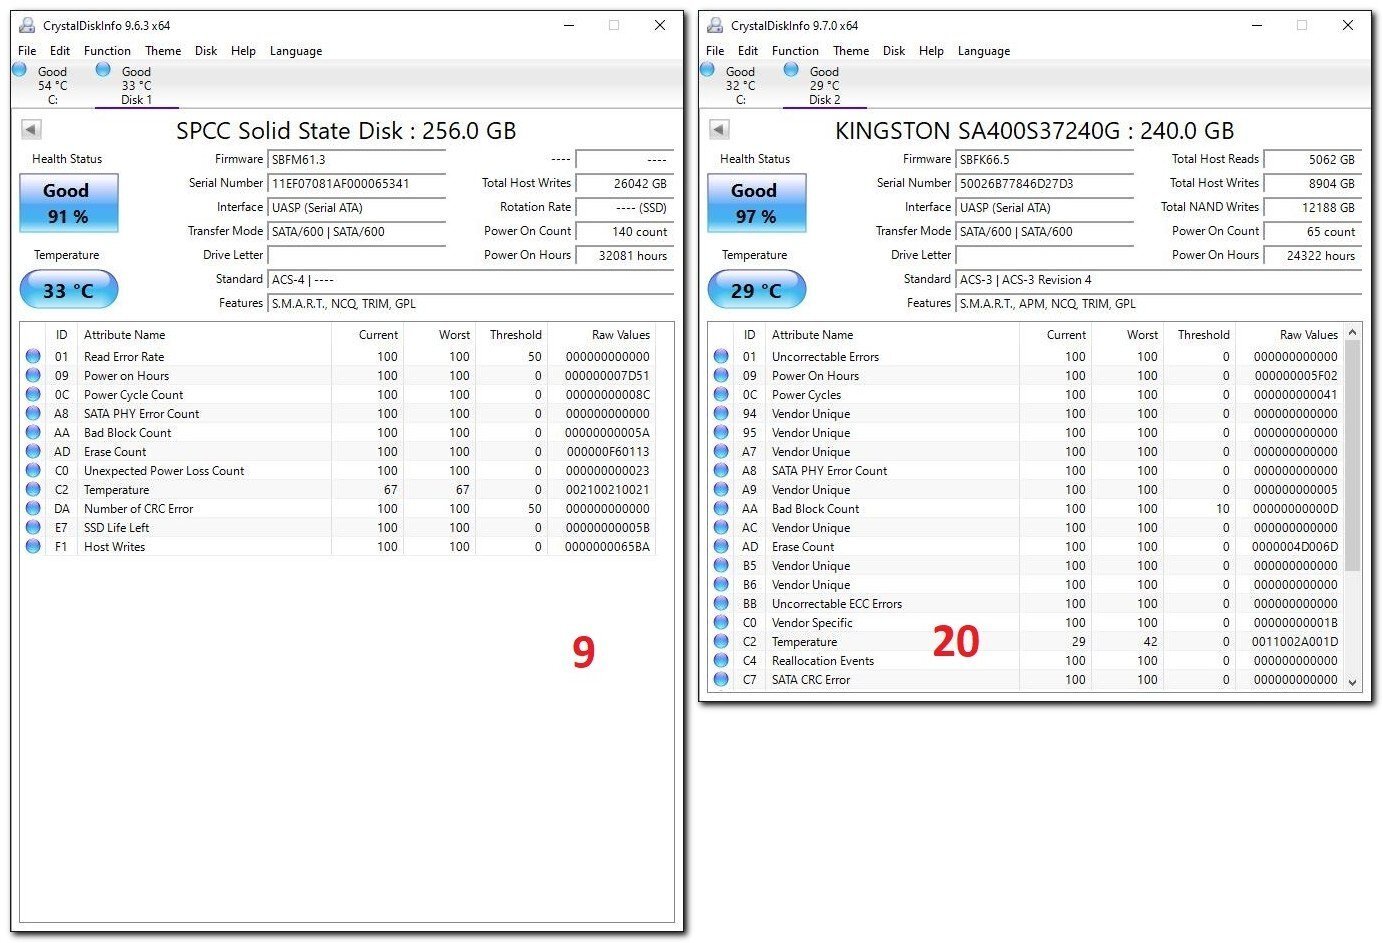Image resolution: width=1383 pixels, height=943 pixels.
Task: Click the 29 °C temperature button
Action: [756, 290]
